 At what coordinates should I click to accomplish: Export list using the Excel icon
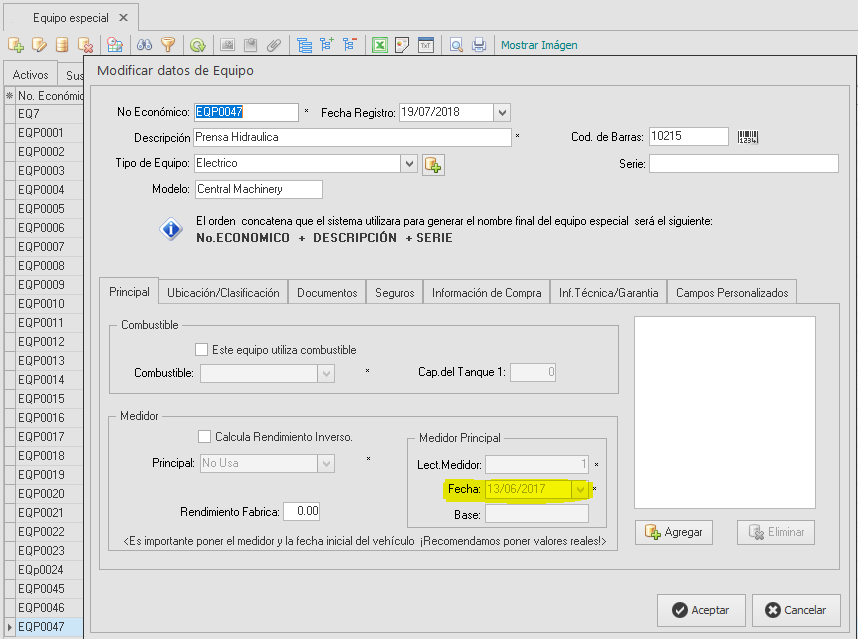380,45
